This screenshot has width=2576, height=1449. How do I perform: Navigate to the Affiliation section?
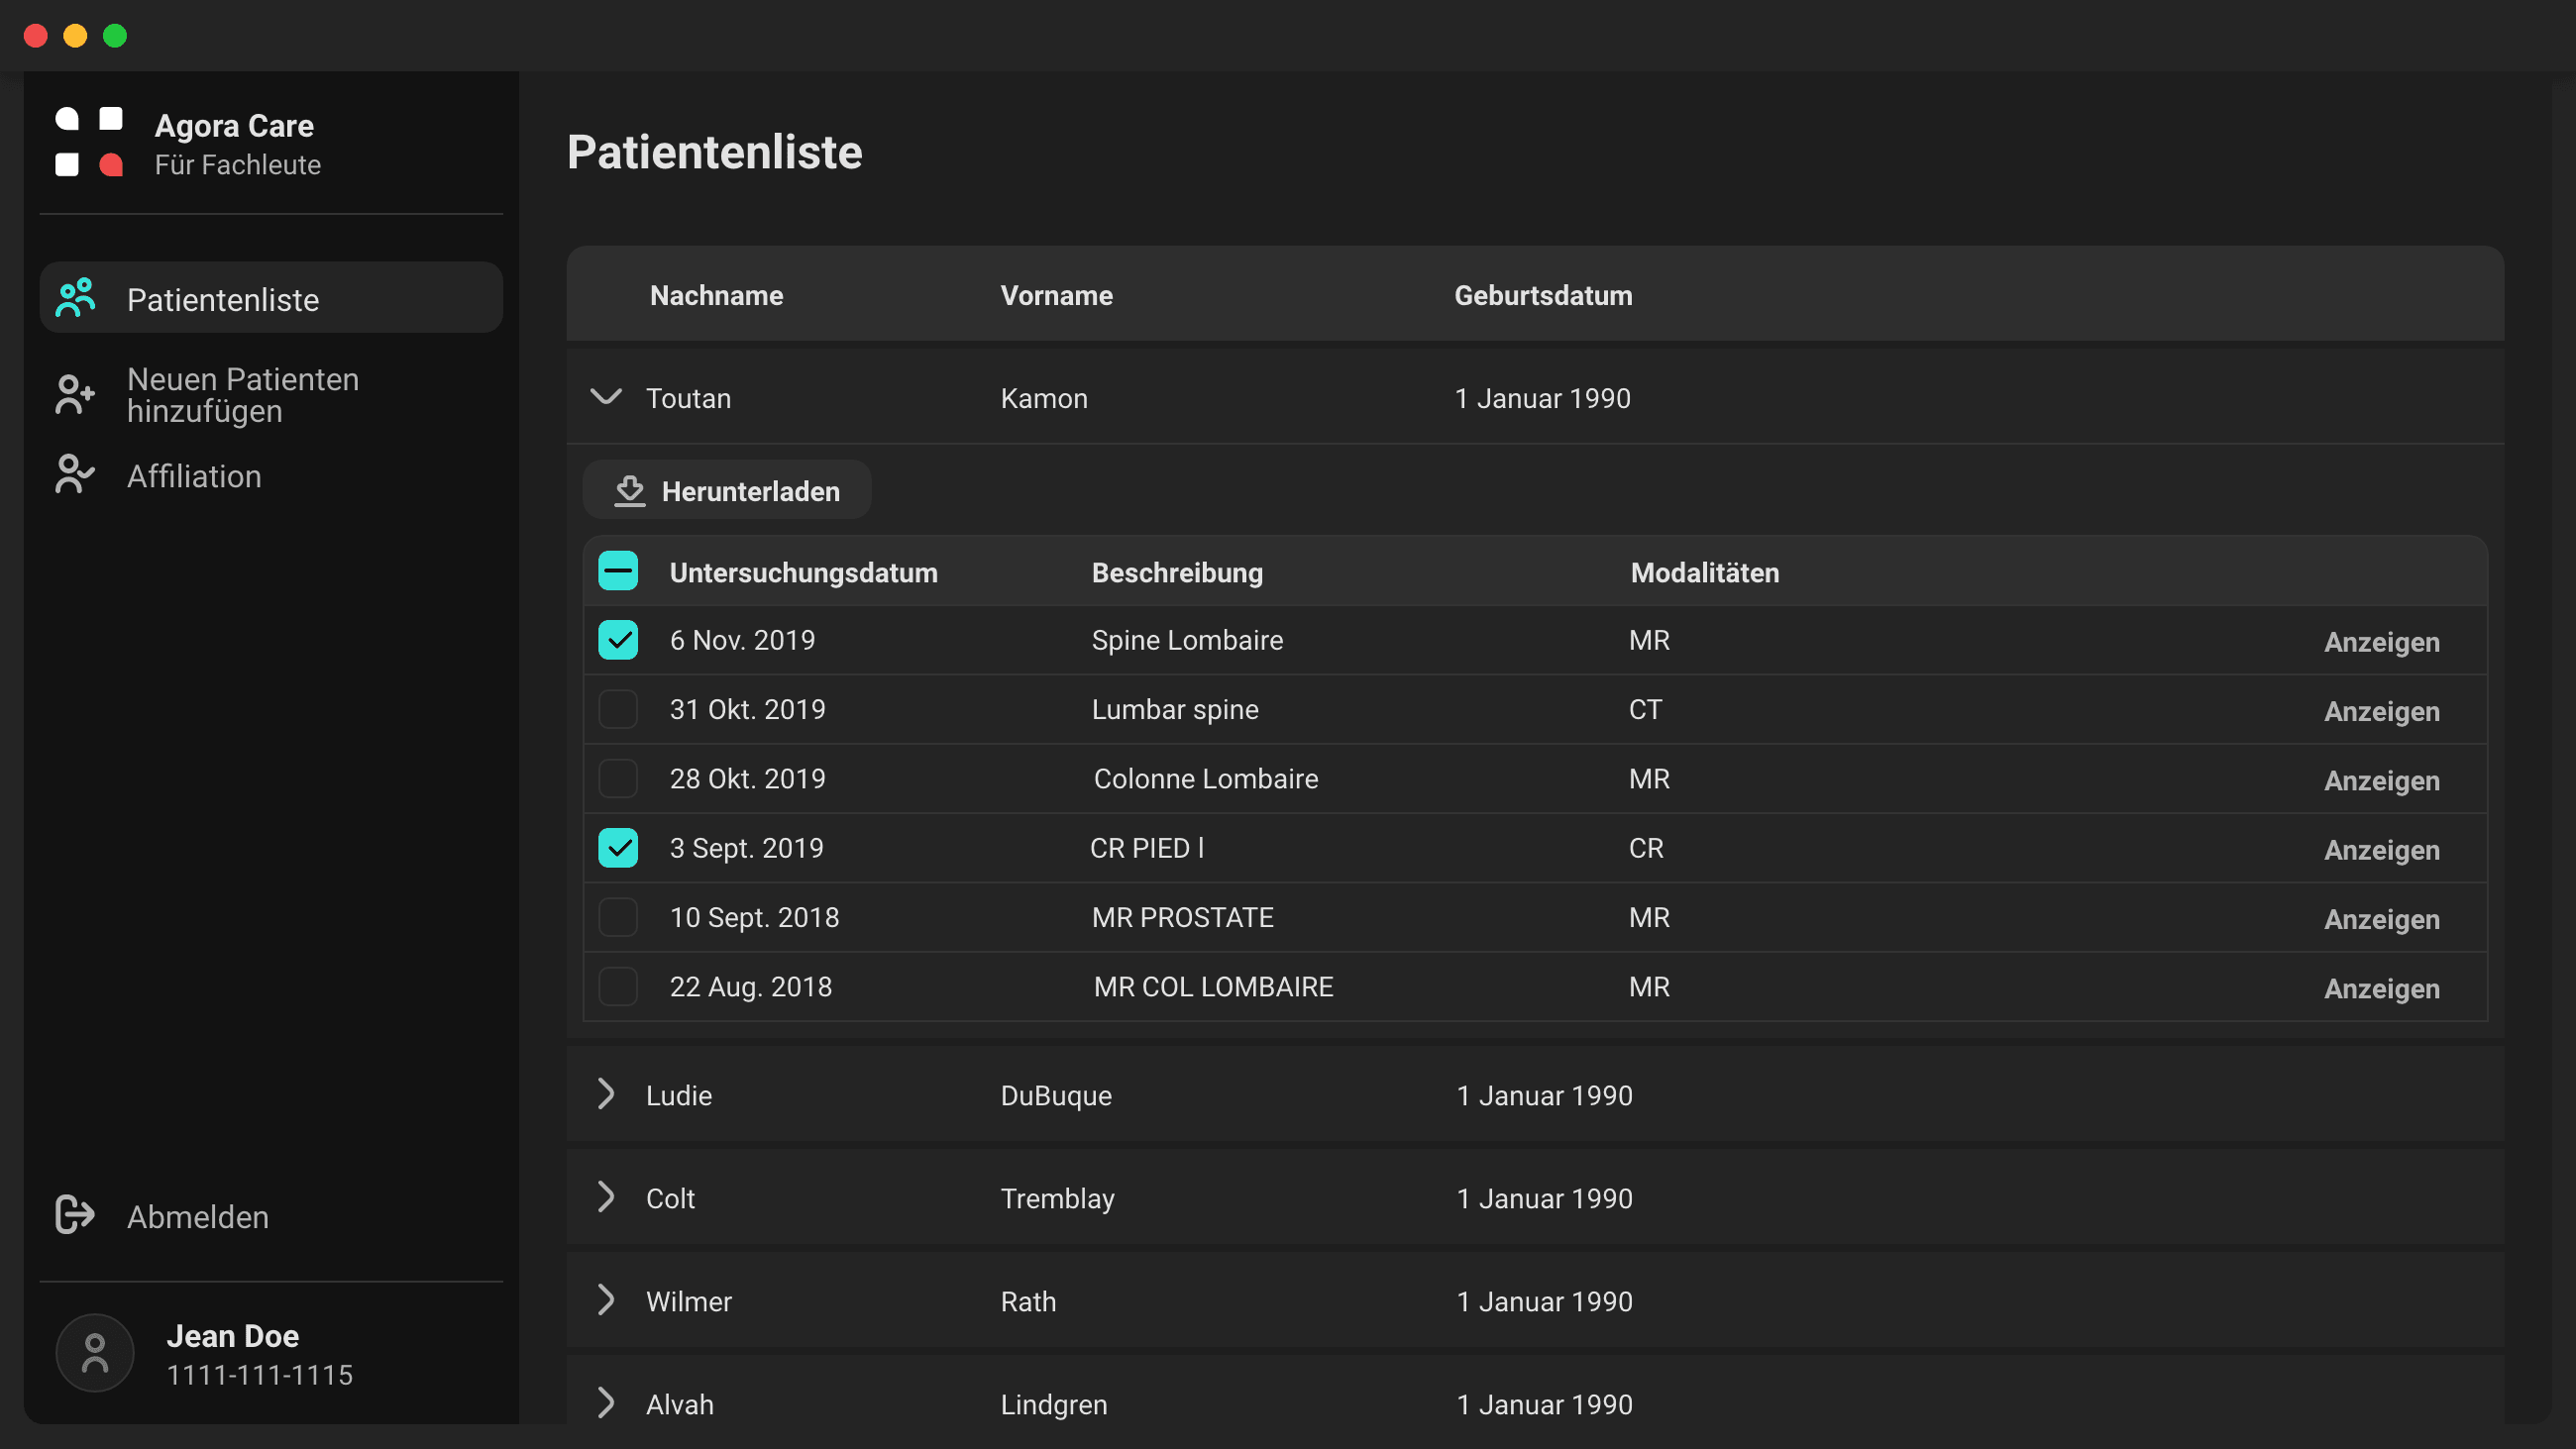point(194,476)
